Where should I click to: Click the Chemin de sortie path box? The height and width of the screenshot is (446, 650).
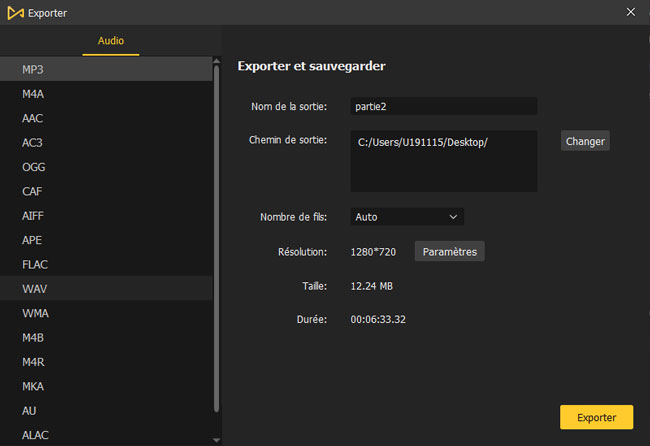point(444,161)
